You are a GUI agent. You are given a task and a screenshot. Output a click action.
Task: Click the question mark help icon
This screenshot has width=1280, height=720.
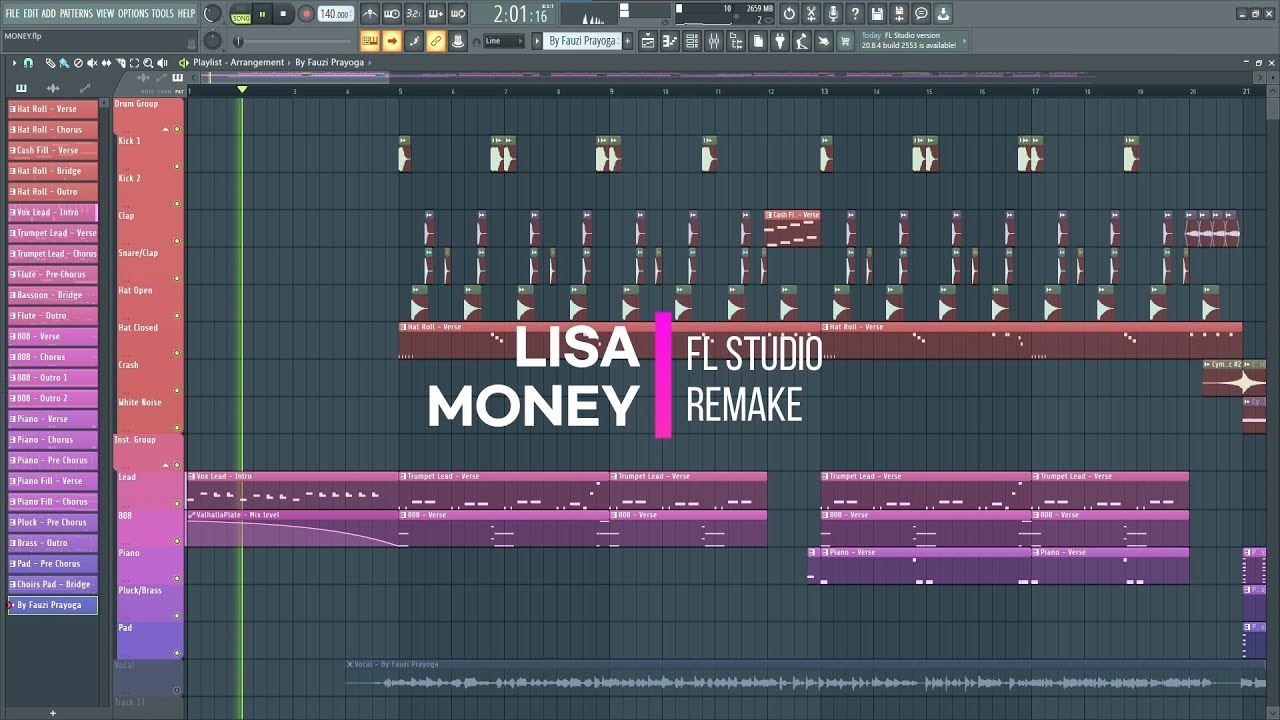(855, 14)
